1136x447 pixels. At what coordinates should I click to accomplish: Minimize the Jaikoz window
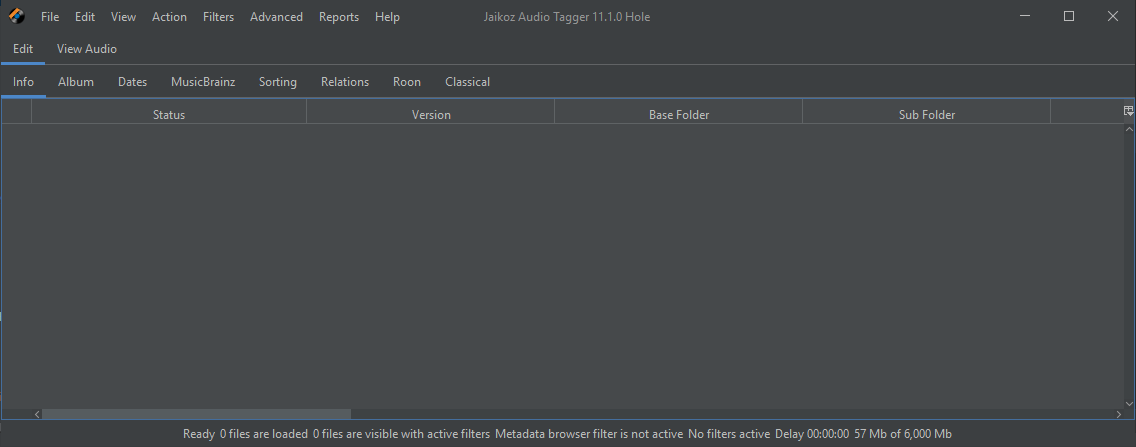(1024, 17)
